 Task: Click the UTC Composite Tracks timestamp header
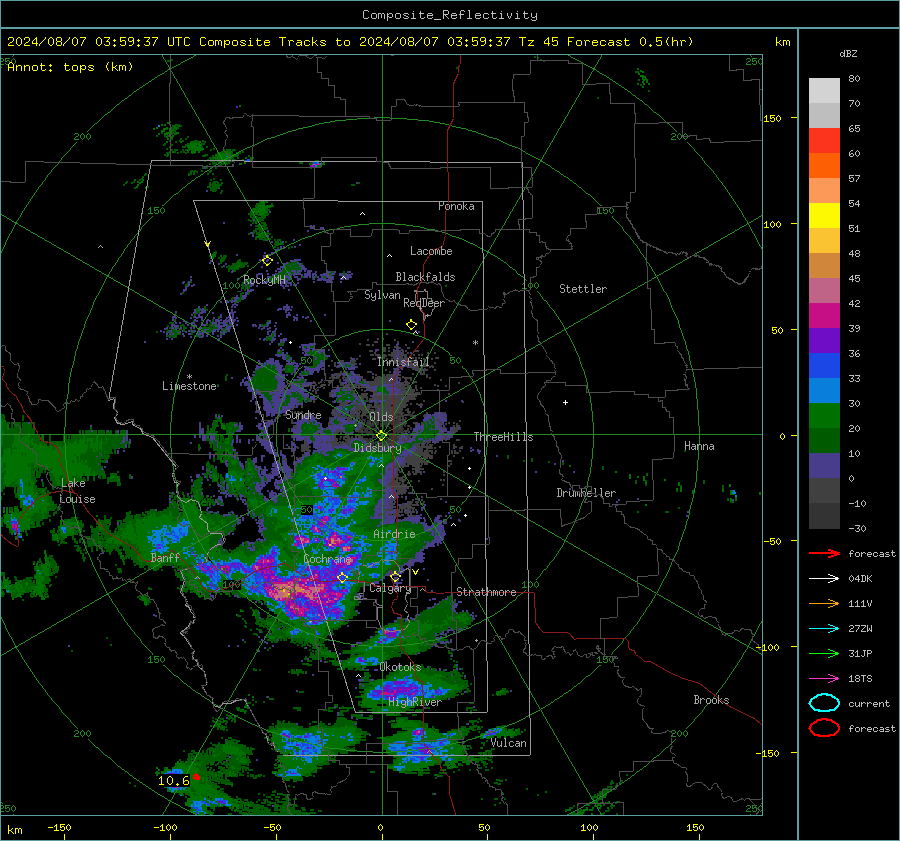pos(350,42)
